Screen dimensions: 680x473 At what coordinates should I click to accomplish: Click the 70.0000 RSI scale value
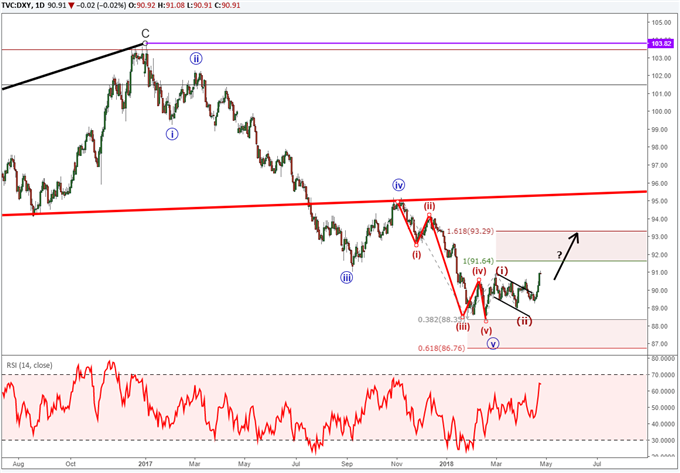[665, 375]
